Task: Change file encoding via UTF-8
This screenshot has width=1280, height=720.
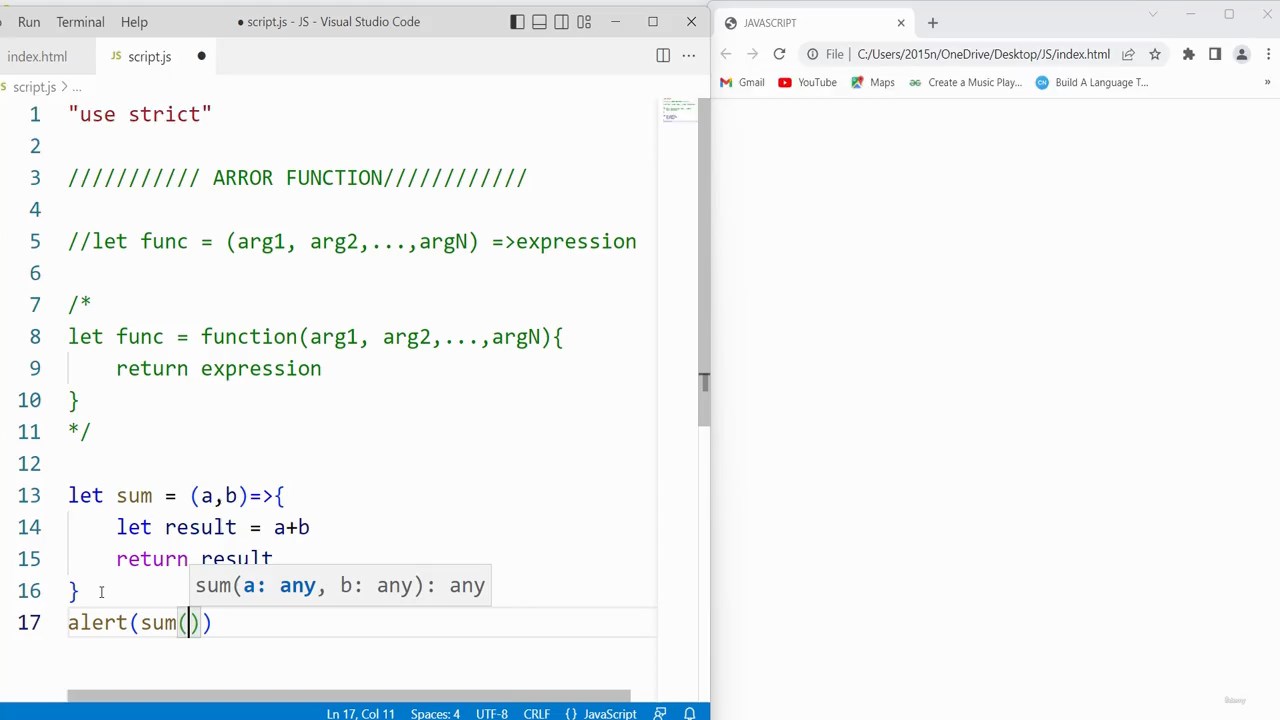Action: coord(492,713)
